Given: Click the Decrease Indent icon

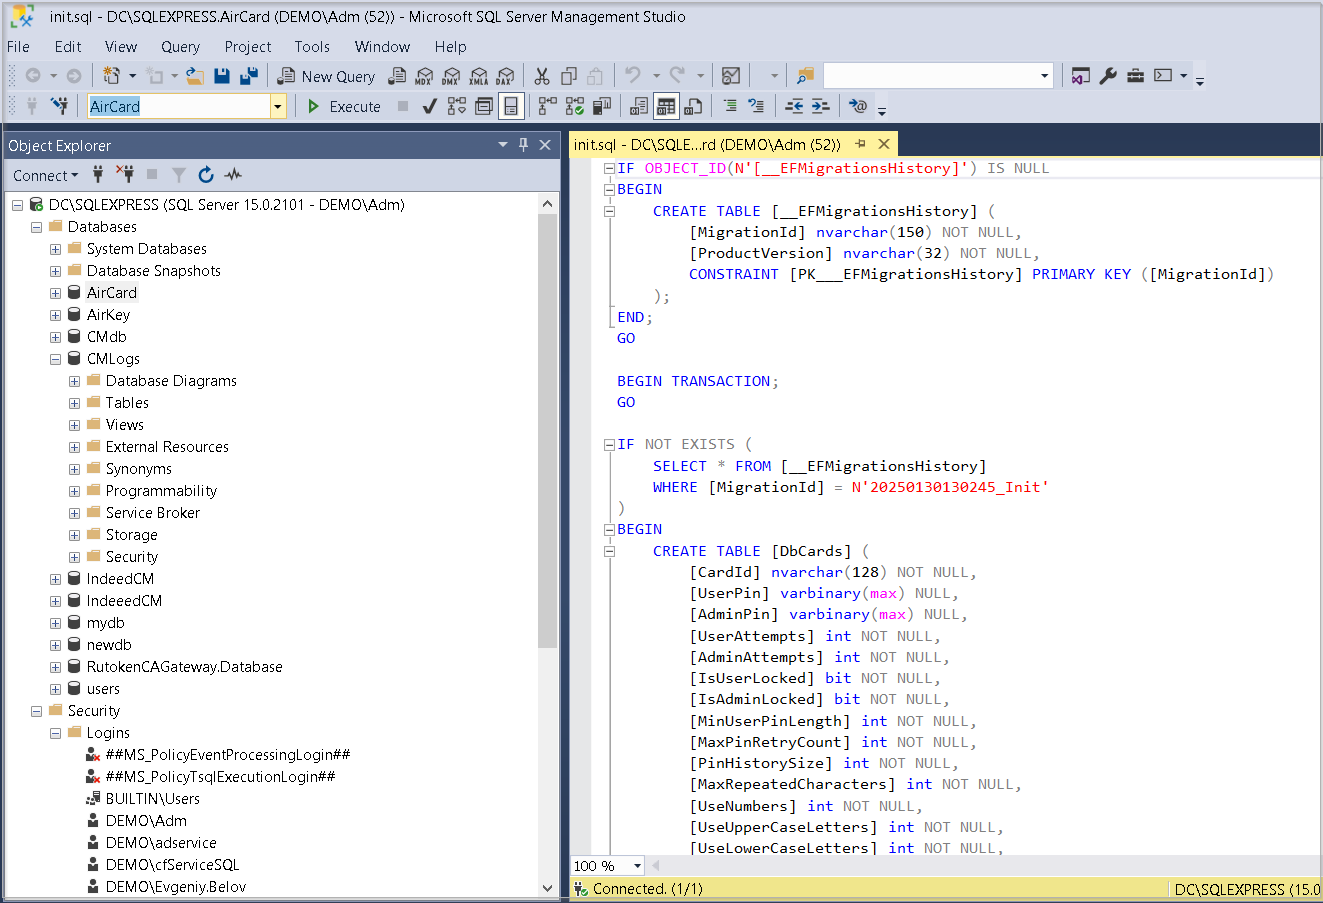Looking at the screenshot, I should click(x=794, y=106).
